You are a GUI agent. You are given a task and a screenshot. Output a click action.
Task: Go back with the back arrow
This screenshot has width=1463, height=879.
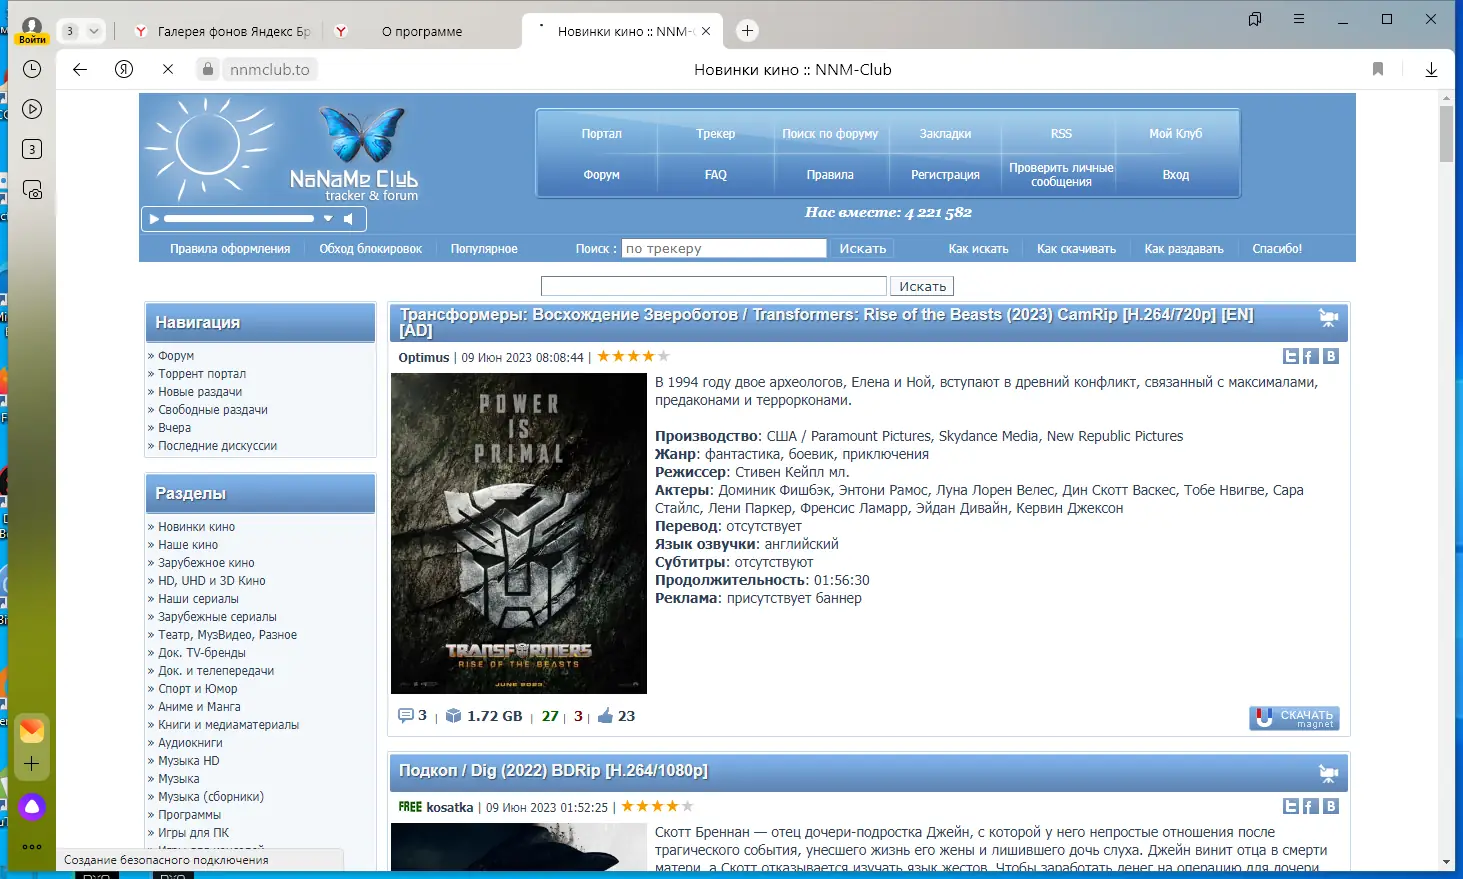tap(80, 69)
